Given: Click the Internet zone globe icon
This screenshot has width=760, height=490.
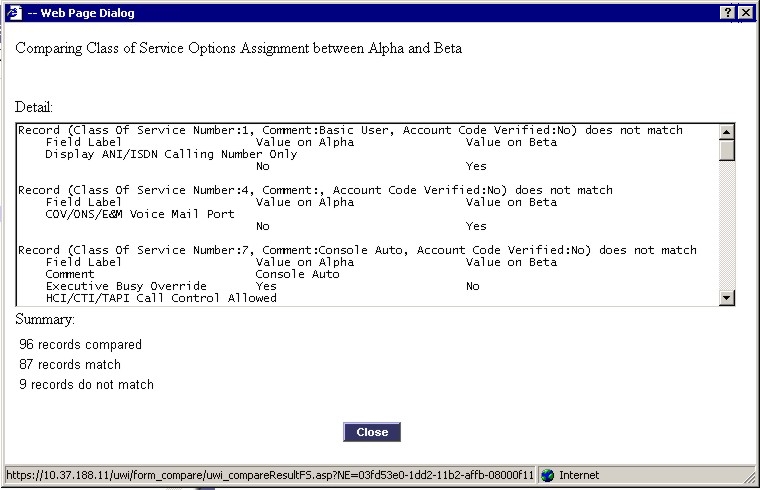Looking at the screenshot, I should tap(548, 475).
